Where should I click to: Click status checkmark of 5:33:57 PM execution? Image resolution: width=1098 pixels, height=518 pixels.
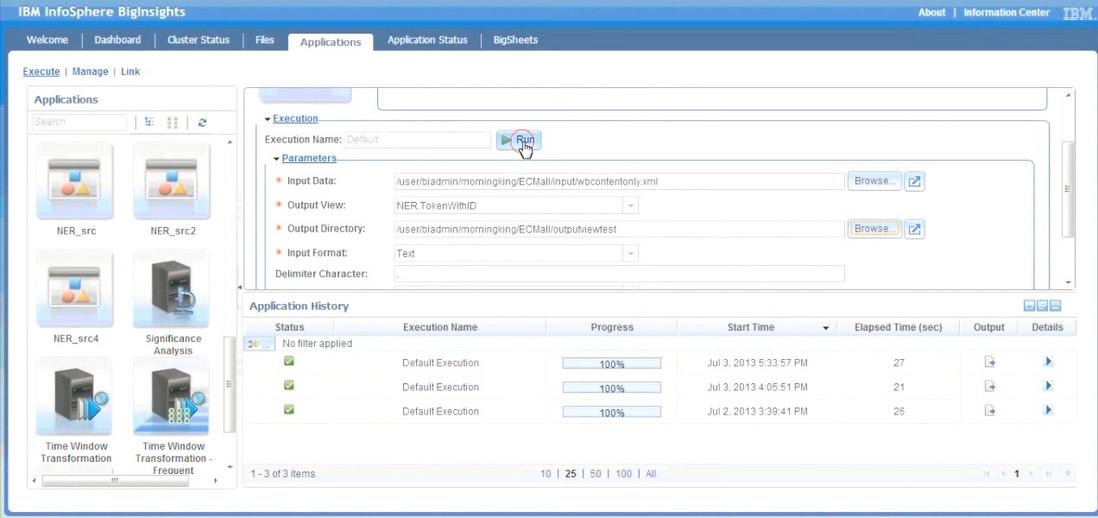point(289,361)
